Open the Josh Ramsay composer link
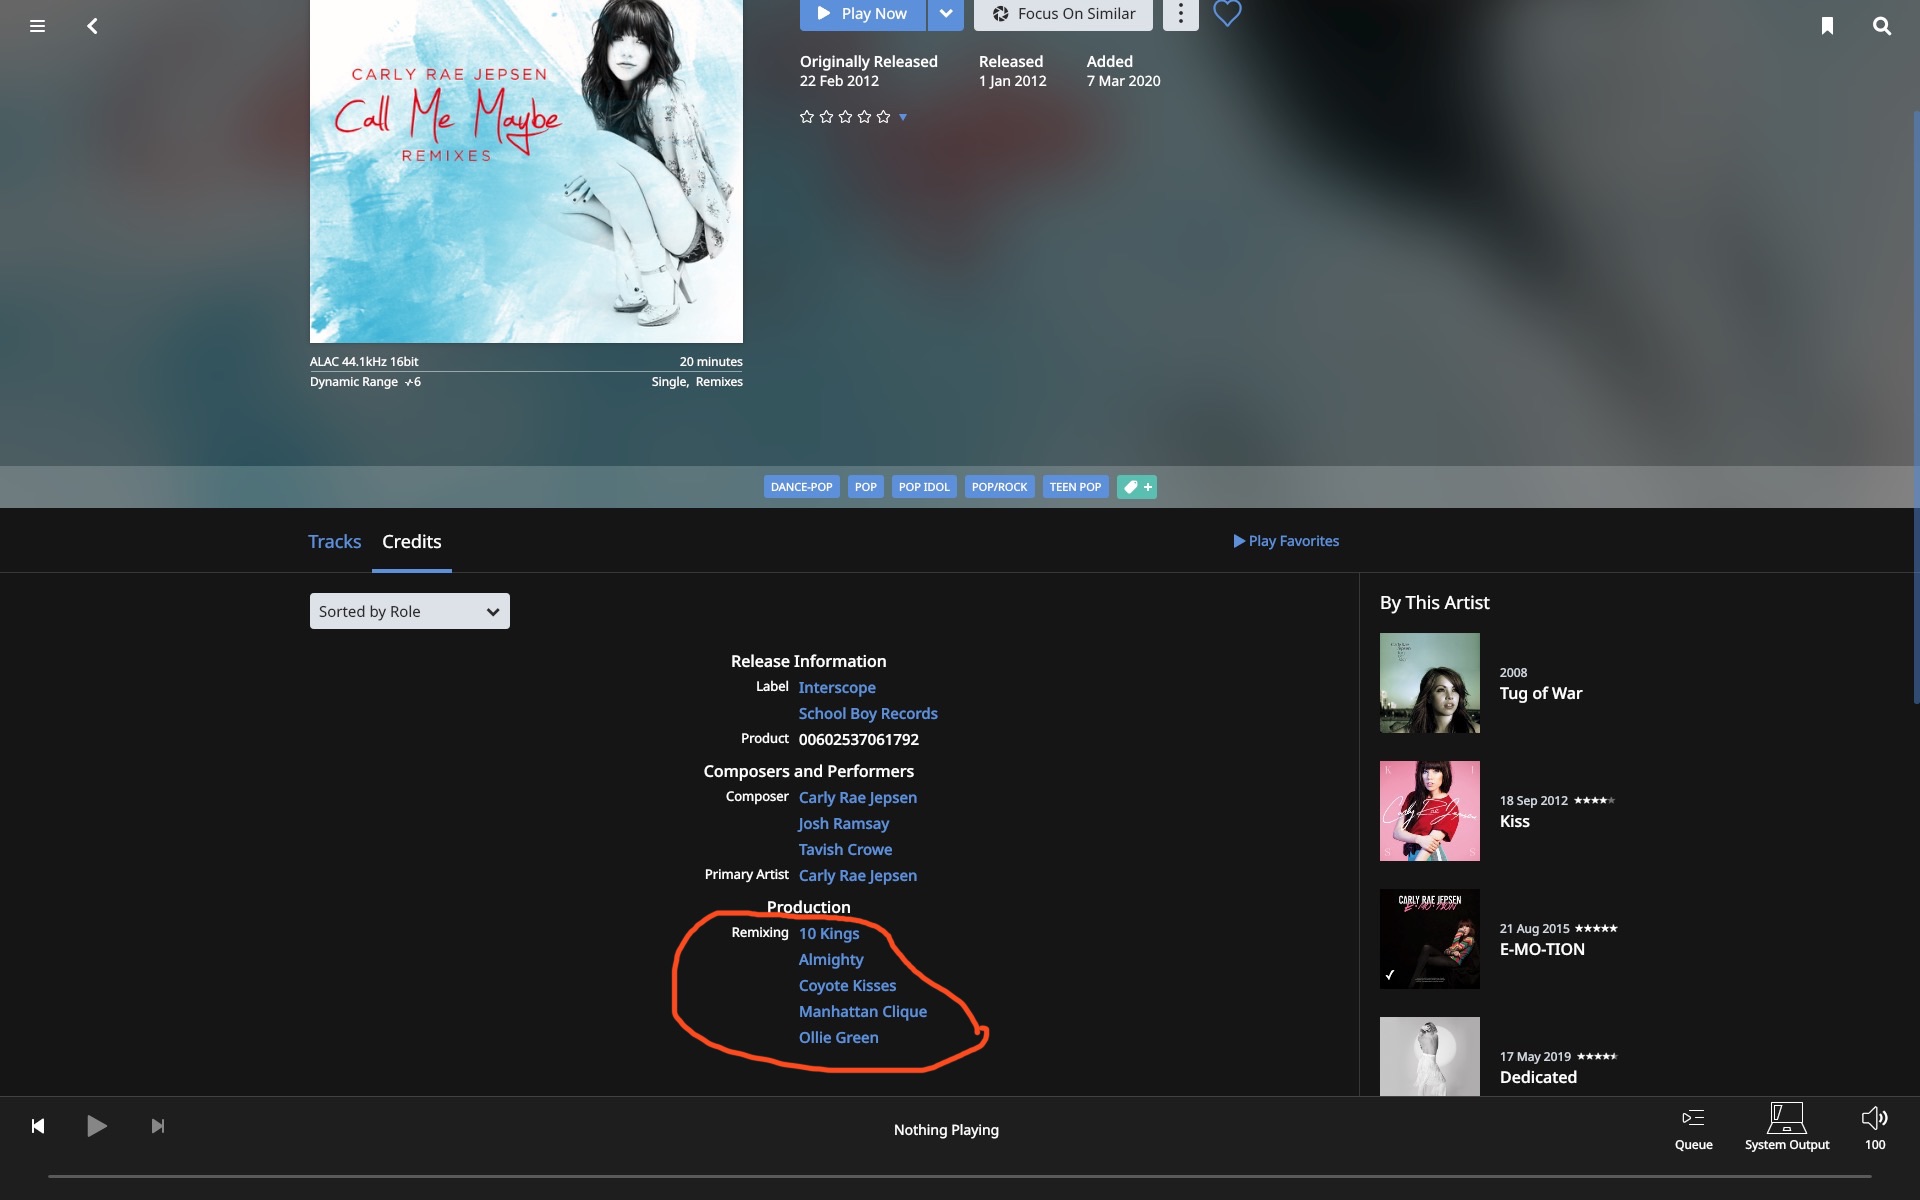The height and width of the screenshot is (1200, 1920). point(844,823)
